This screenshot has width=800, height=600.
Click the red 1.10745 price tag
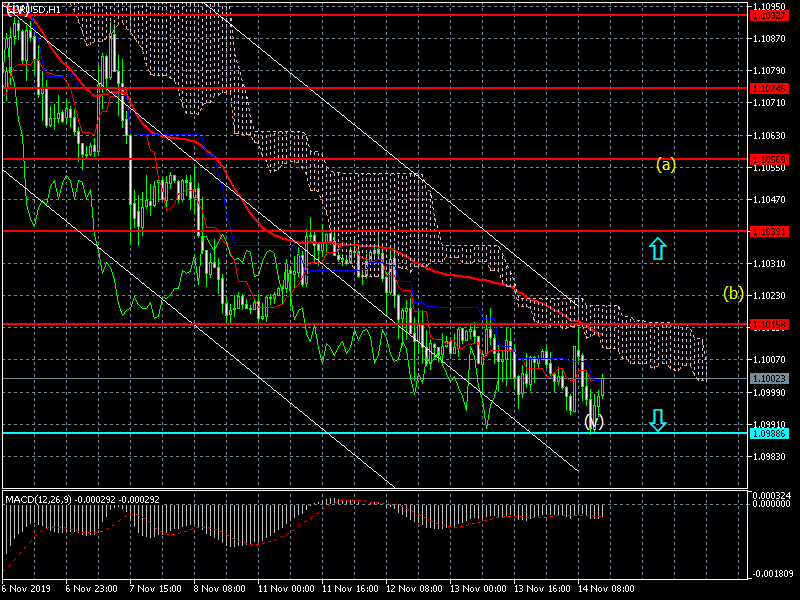tap(769, 88)
